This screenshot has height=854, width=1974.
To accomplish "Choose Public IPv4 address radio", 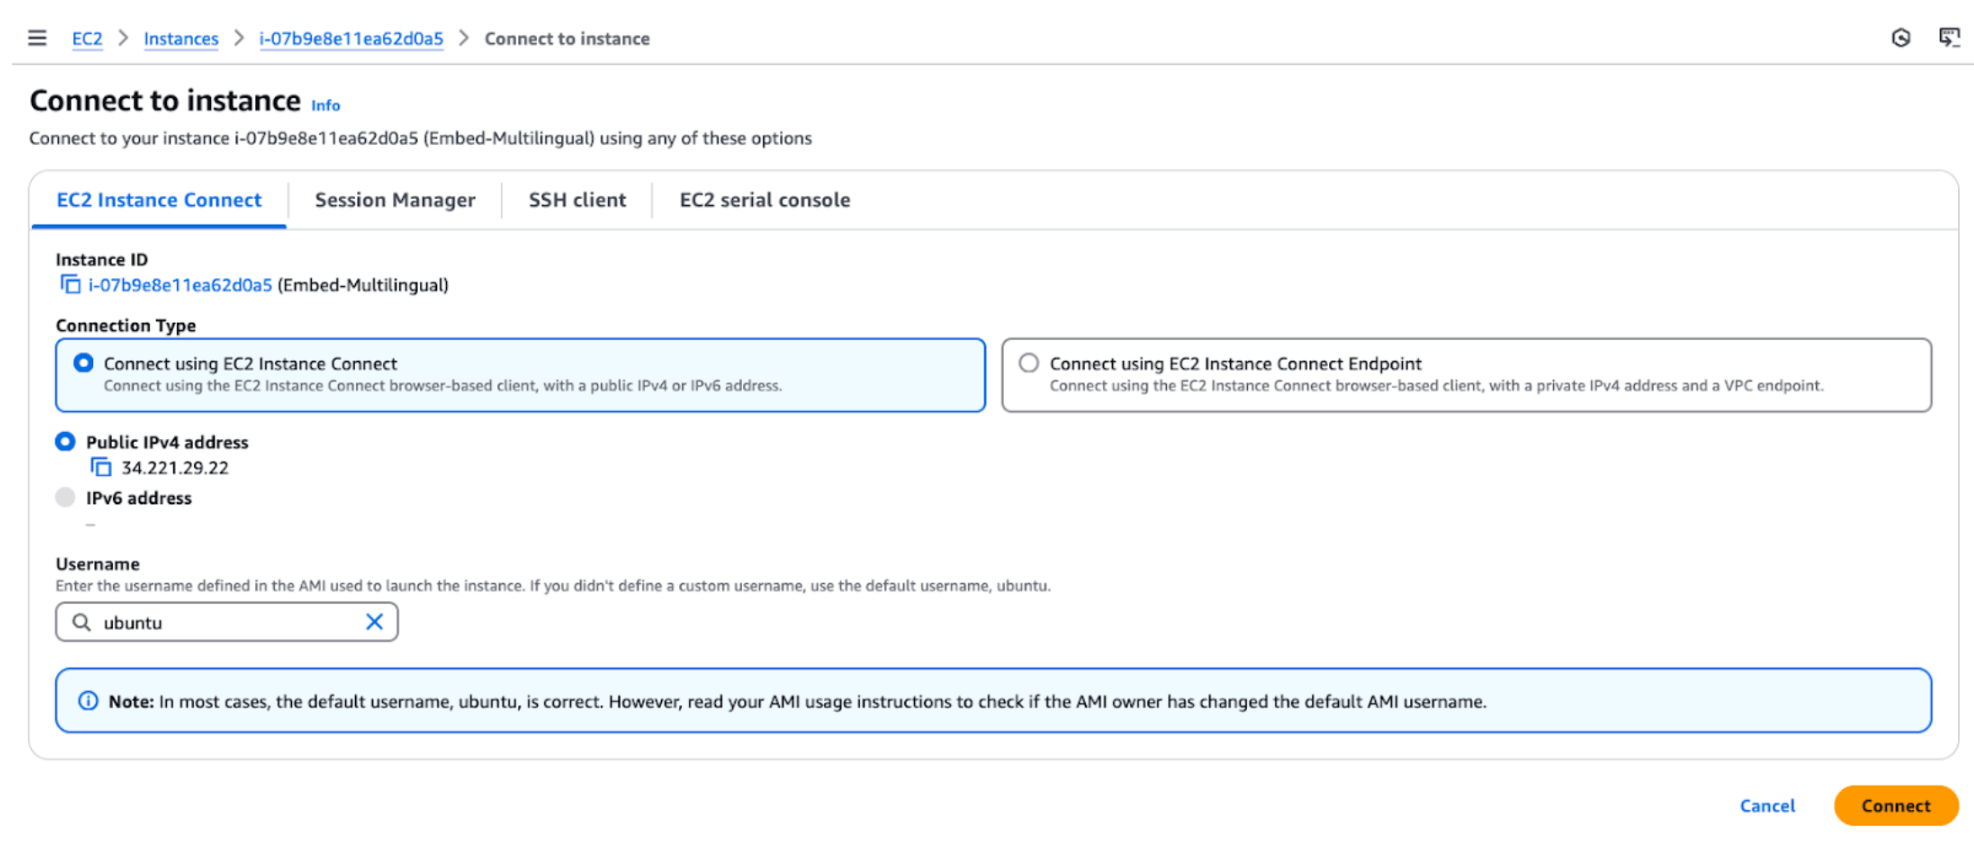I will (66, 441).
